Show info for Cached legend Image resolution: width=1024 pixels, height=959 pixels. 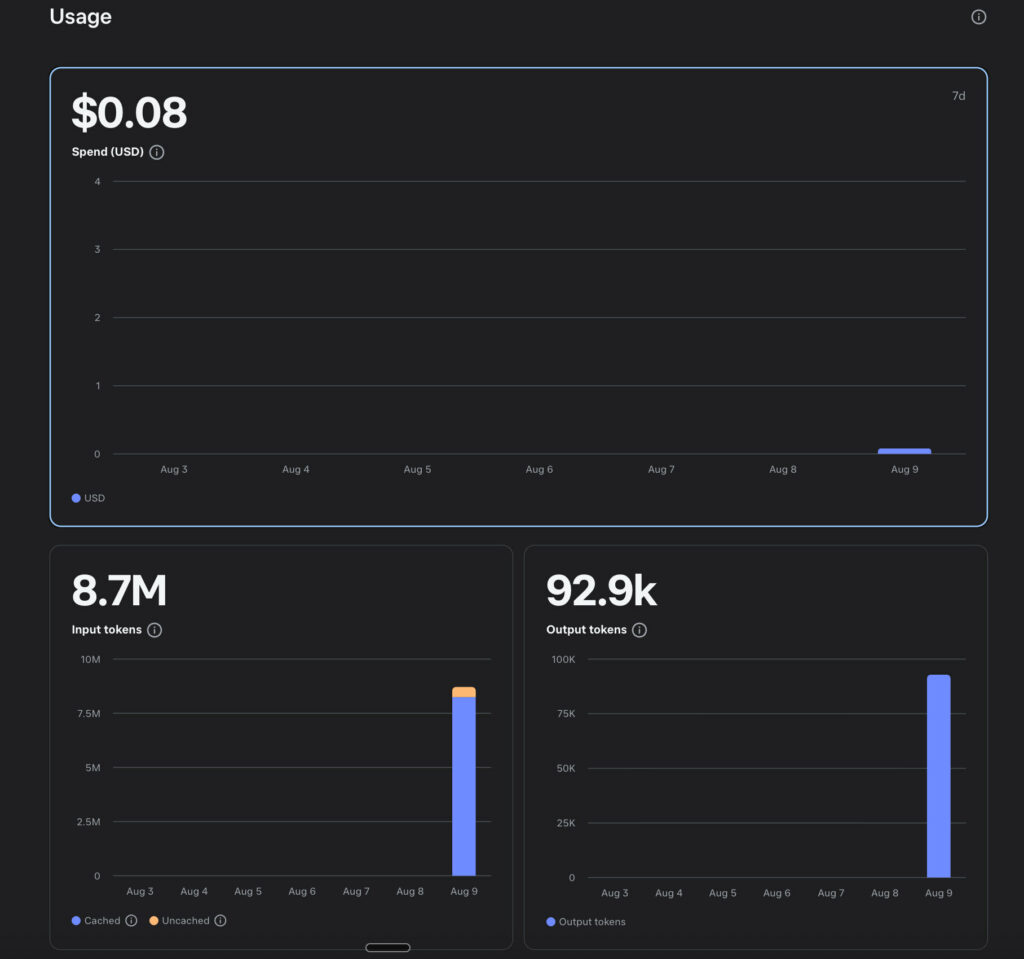tap(131, 920)
